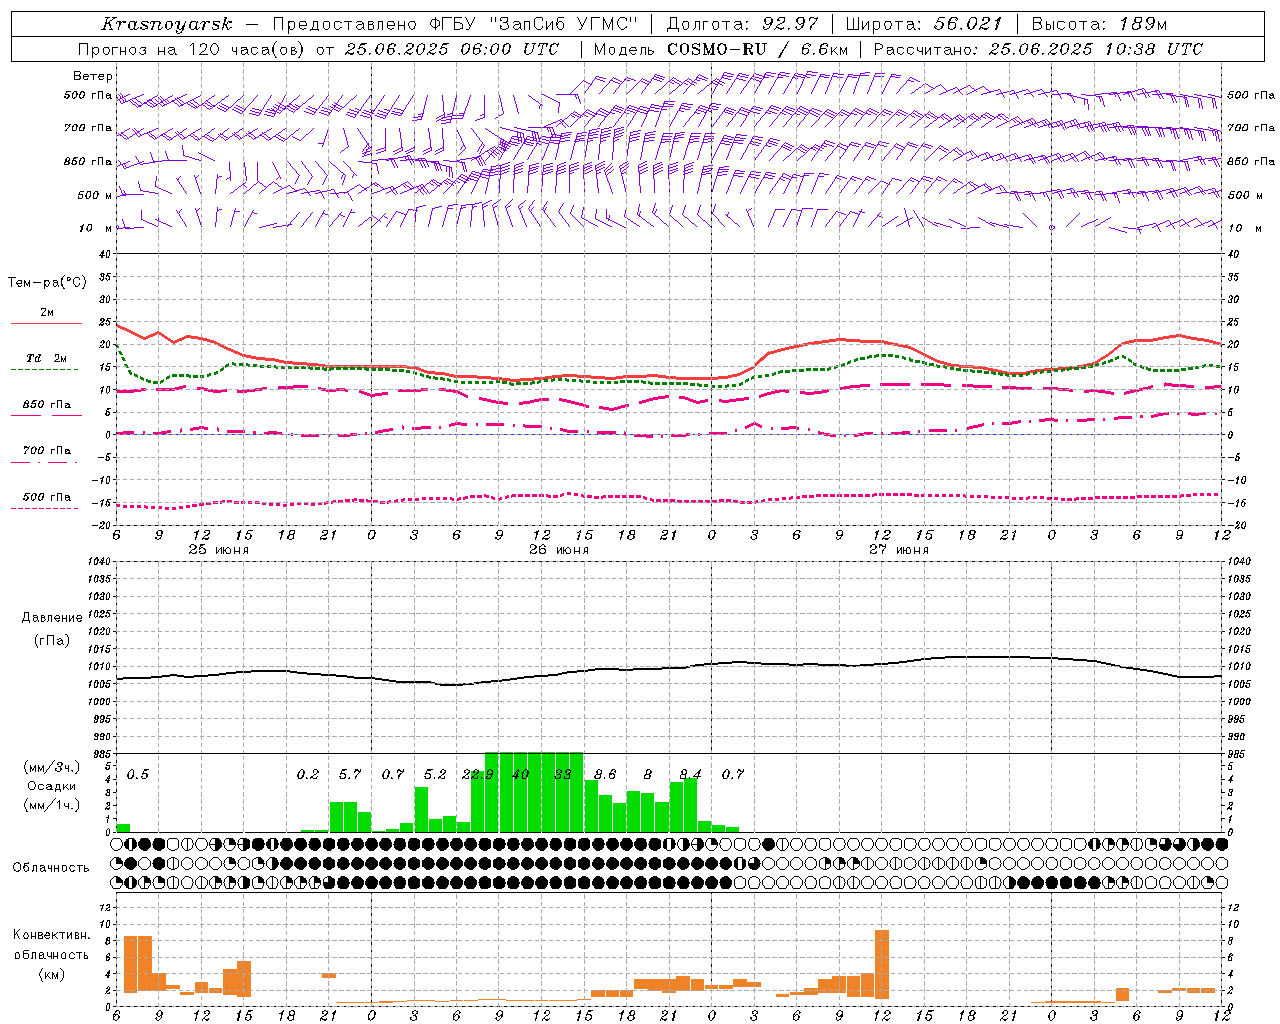Click the "8.6" precipitation total value

pyautogui.click(x=605, y=775)
